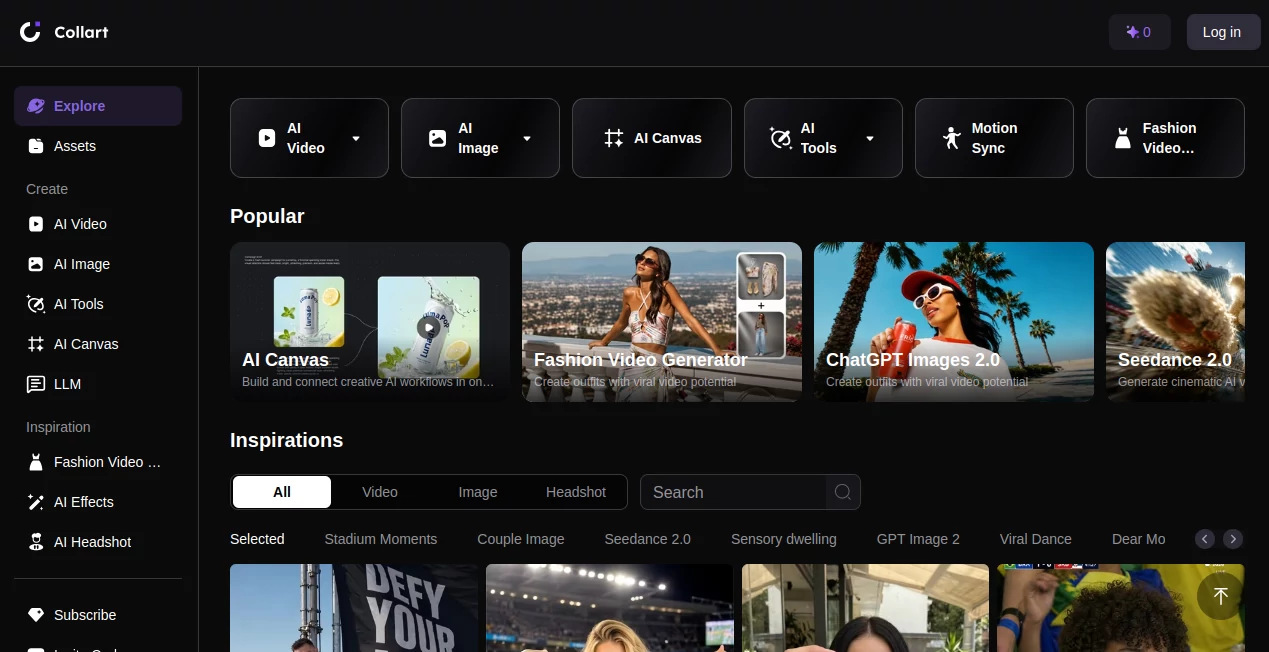Play the AI Canvas preview video
This screenshot has height=652, width=1269.
click(x=428, y=327)
